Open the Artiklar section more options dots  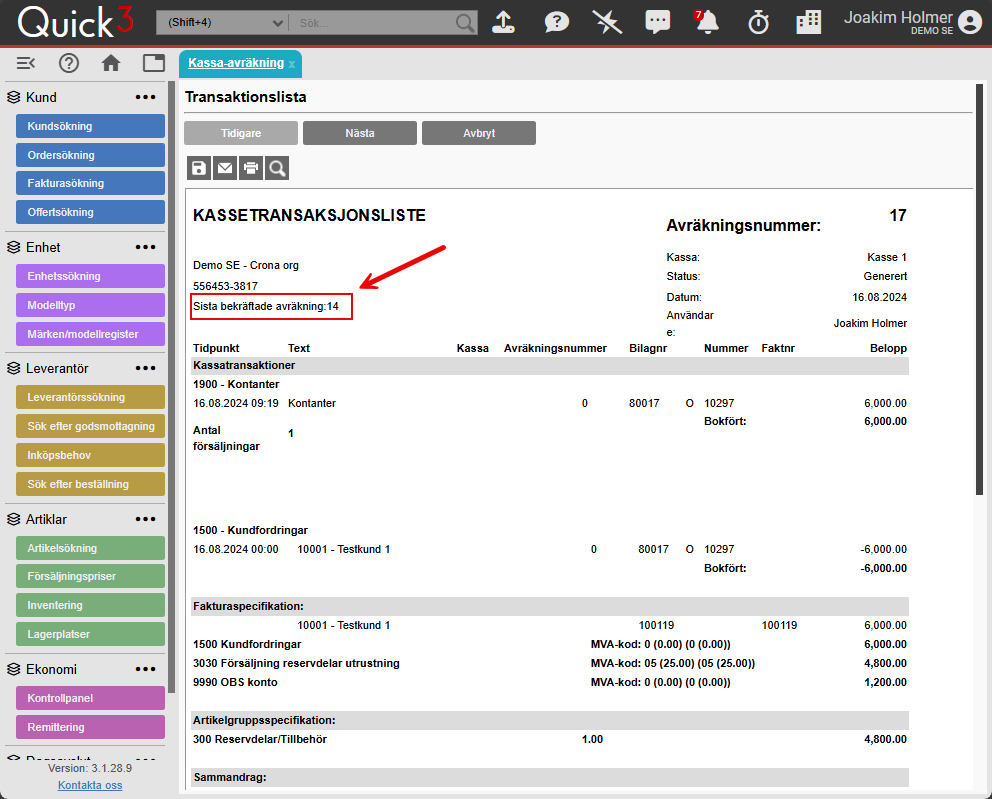(146, 519)
